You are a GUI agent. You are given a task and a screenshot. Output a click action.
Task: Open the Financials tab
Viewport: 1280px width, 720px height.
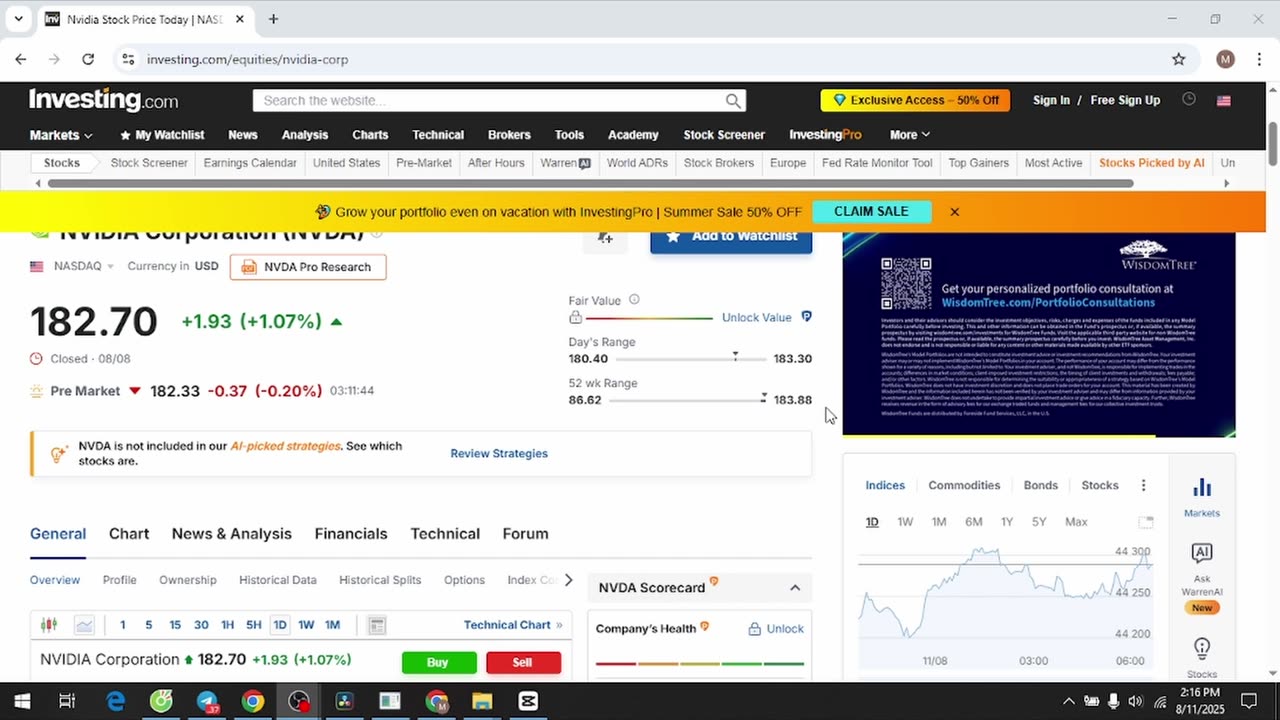point(351,534)
